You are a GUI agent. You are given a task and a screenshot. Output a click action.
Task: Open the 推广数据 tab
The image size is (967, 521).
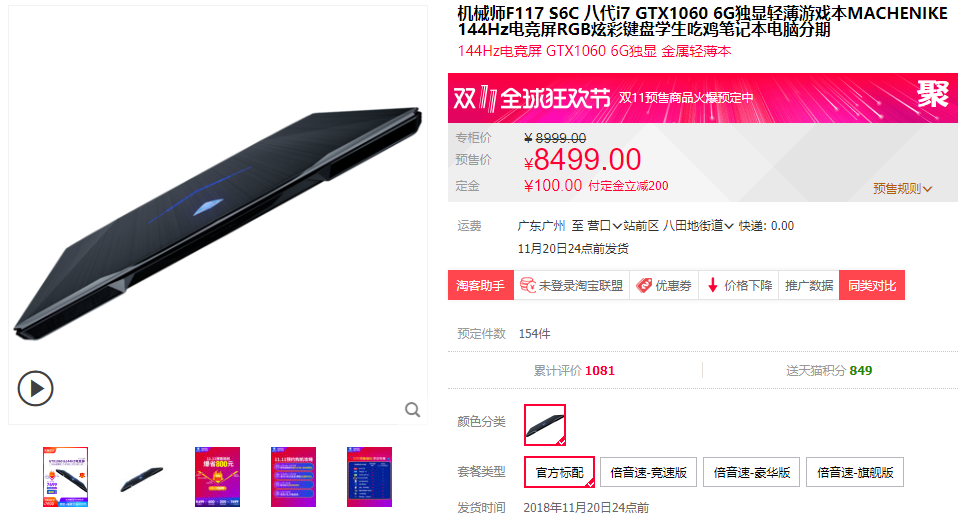pyautogui.click(x=809, y=285)
